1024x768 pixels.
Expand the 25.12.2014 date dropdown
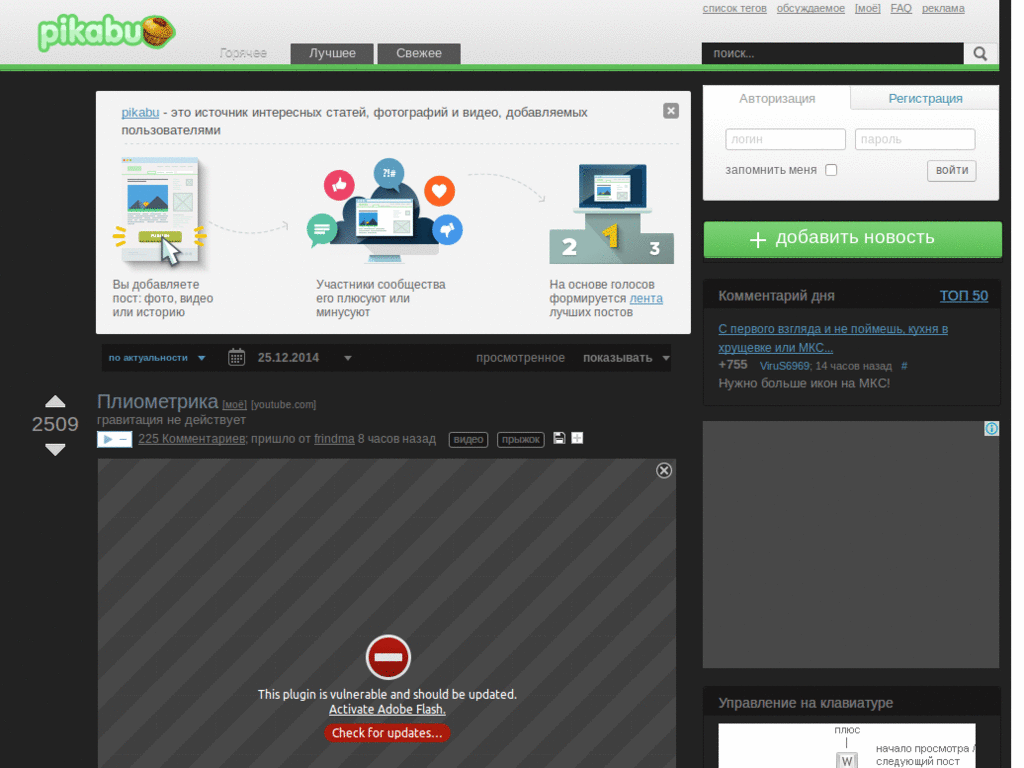[348, 358]
